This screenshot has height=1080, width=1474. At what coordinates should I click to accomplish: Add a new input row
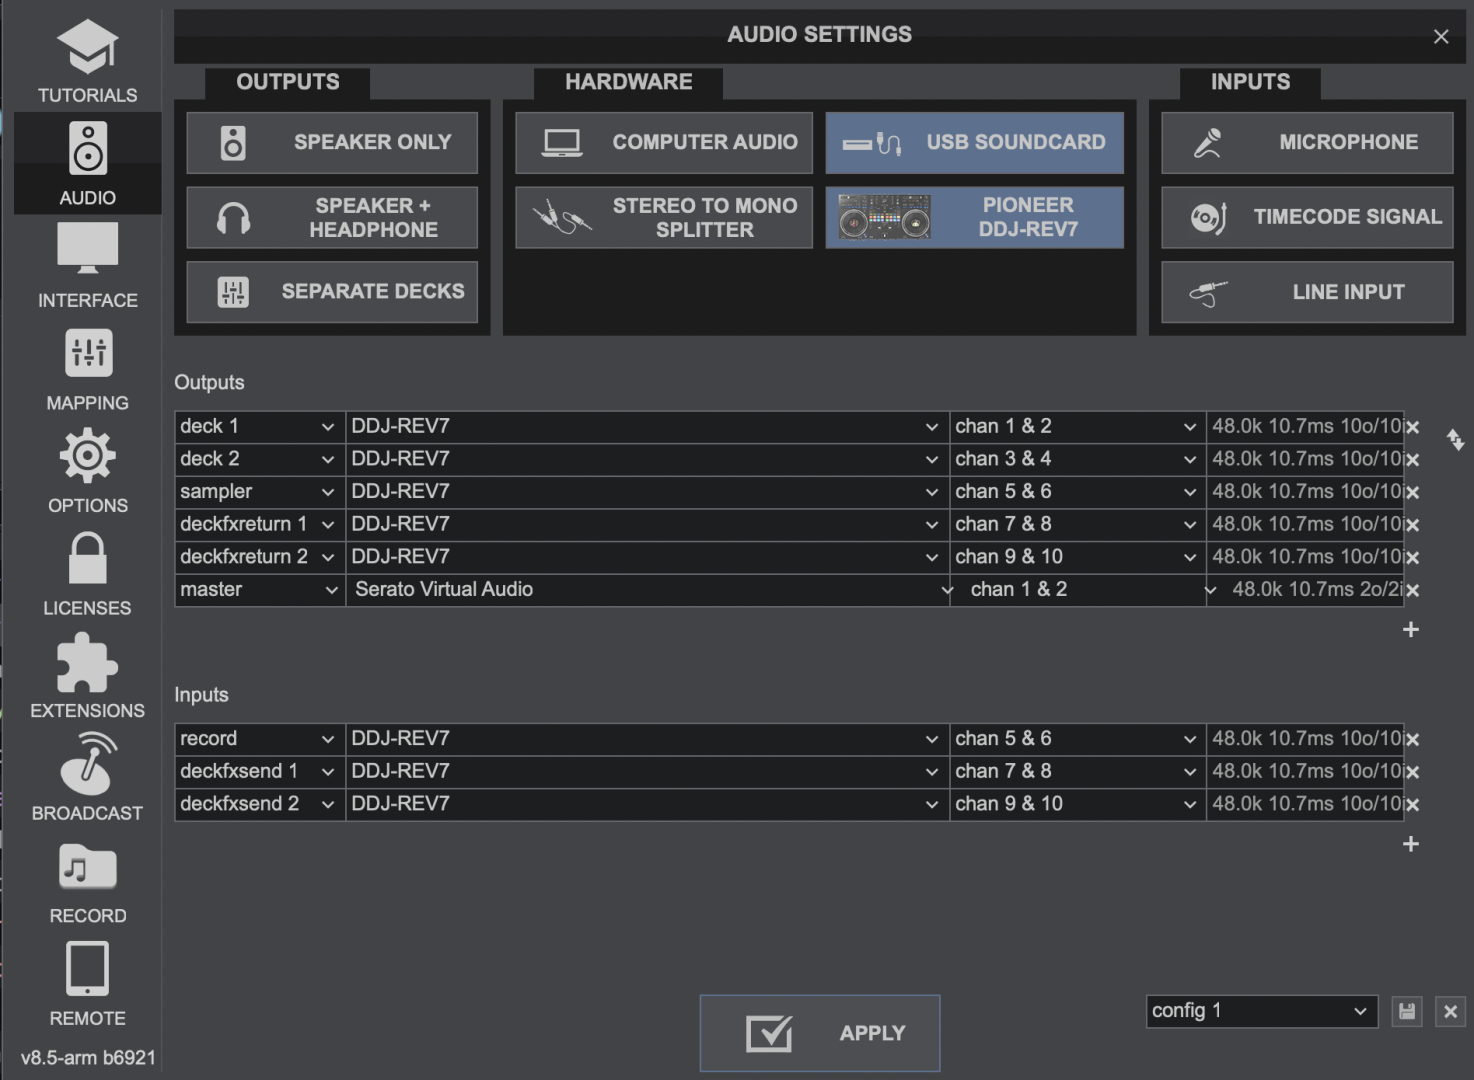tap(1411, 844)
